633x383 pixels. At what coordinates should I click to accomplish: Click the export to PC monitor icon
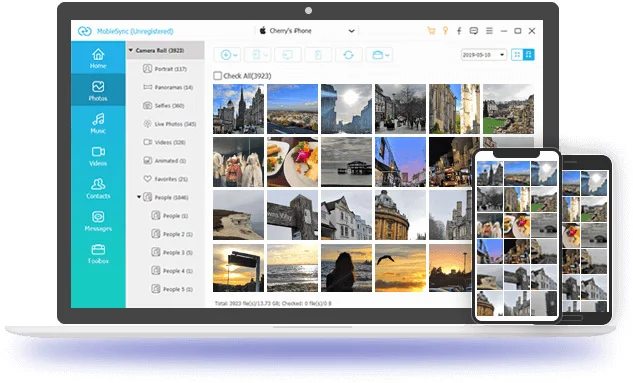pyautogui.click(x=287, y=55)
